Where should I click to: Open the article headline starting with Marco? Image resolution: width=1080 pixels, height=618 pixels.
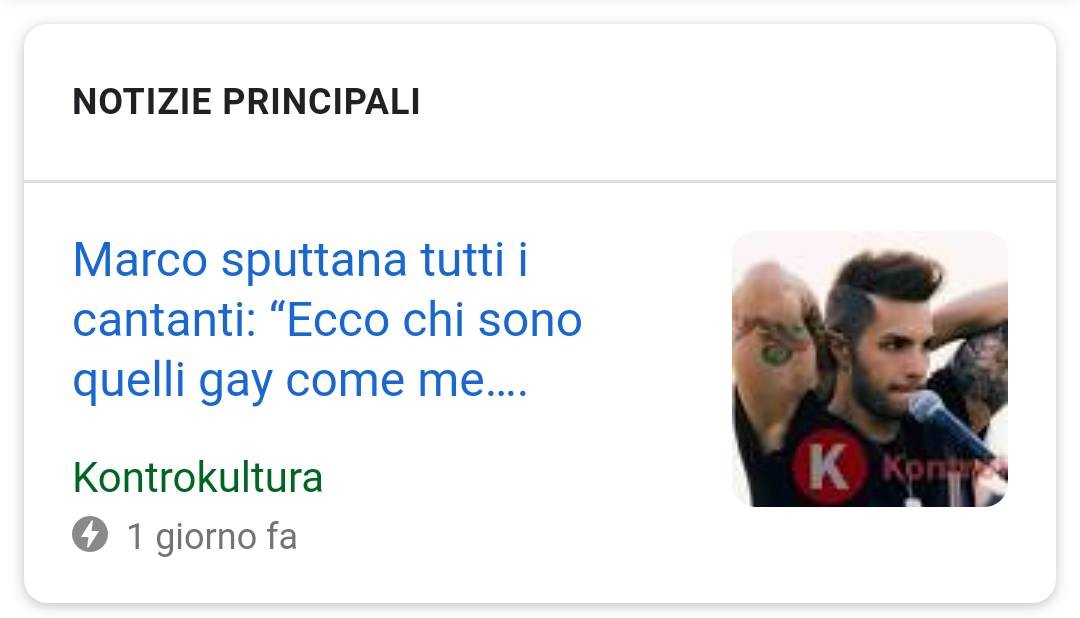point(327,320)
